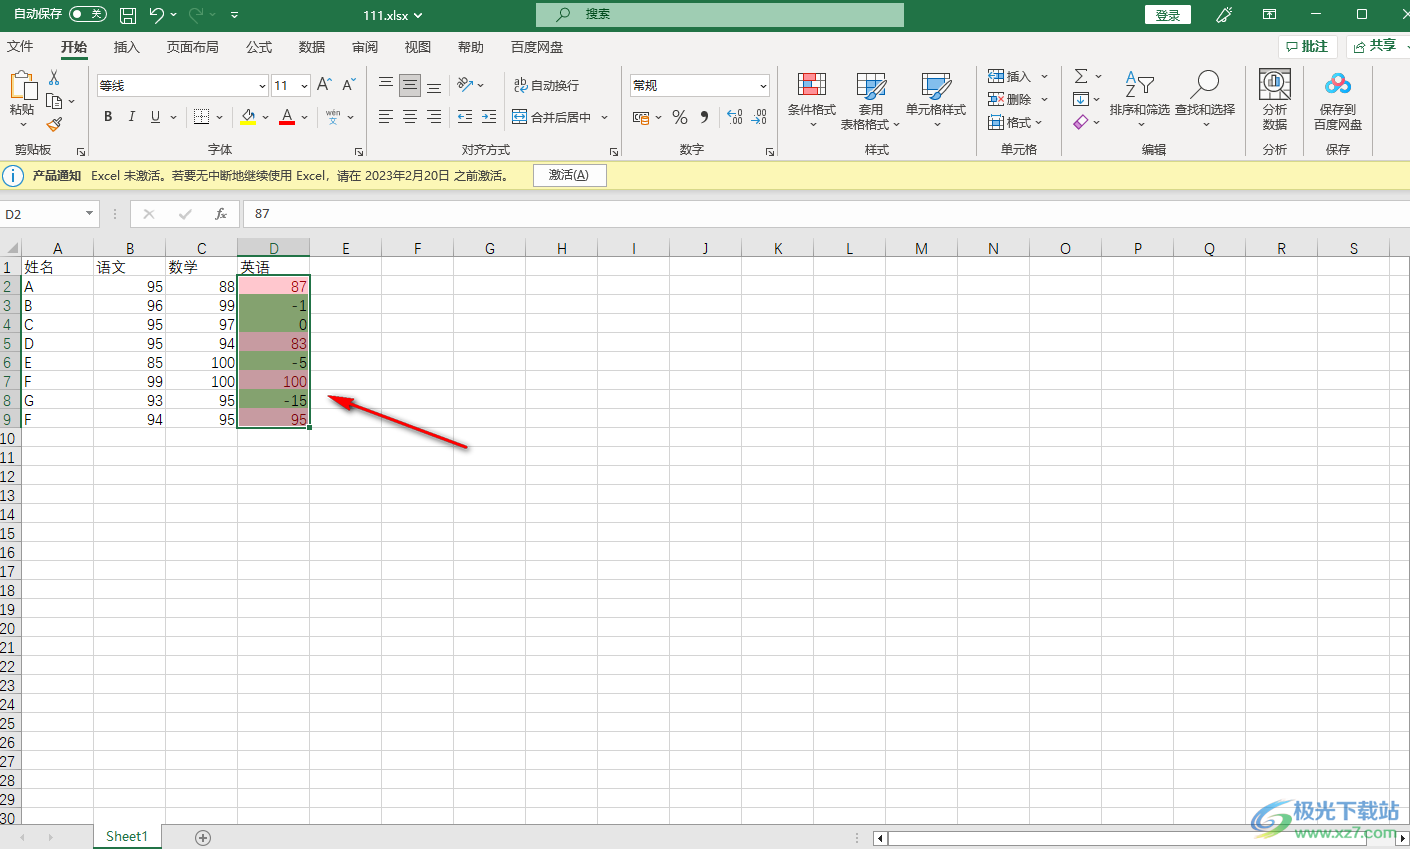Switch to the Insert (插入) tab
1410x849 pixels.
[x=127, y=47]
